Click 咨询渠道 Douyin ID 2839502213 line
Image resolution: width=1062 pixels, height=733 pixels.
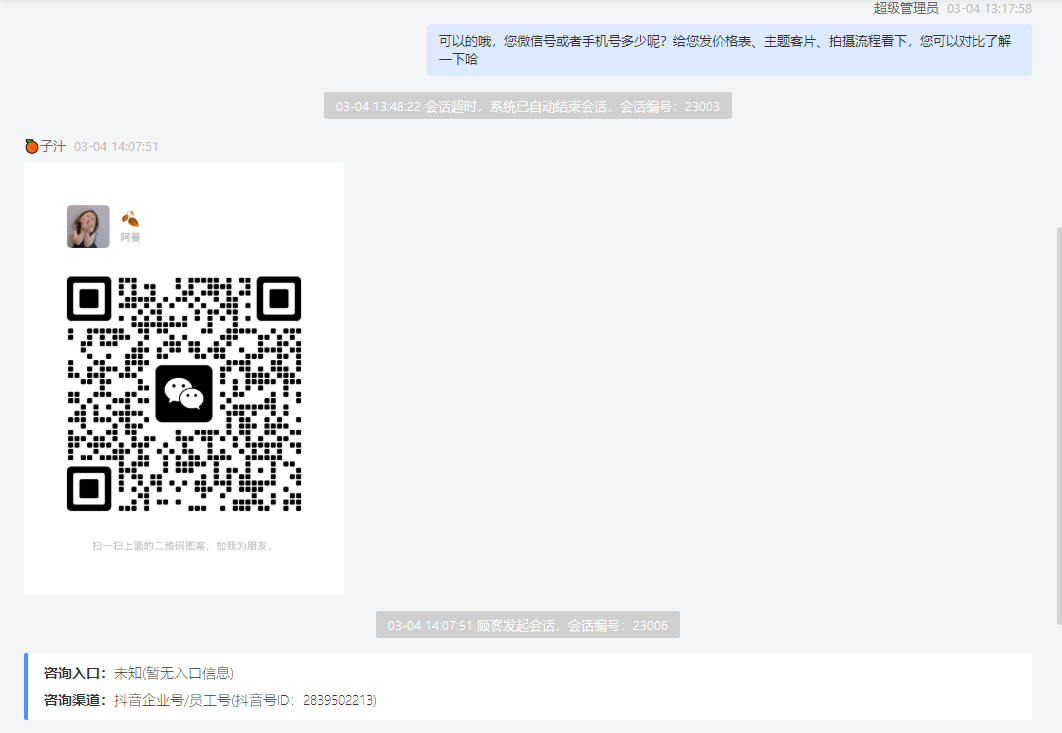(x=210, y=700)
